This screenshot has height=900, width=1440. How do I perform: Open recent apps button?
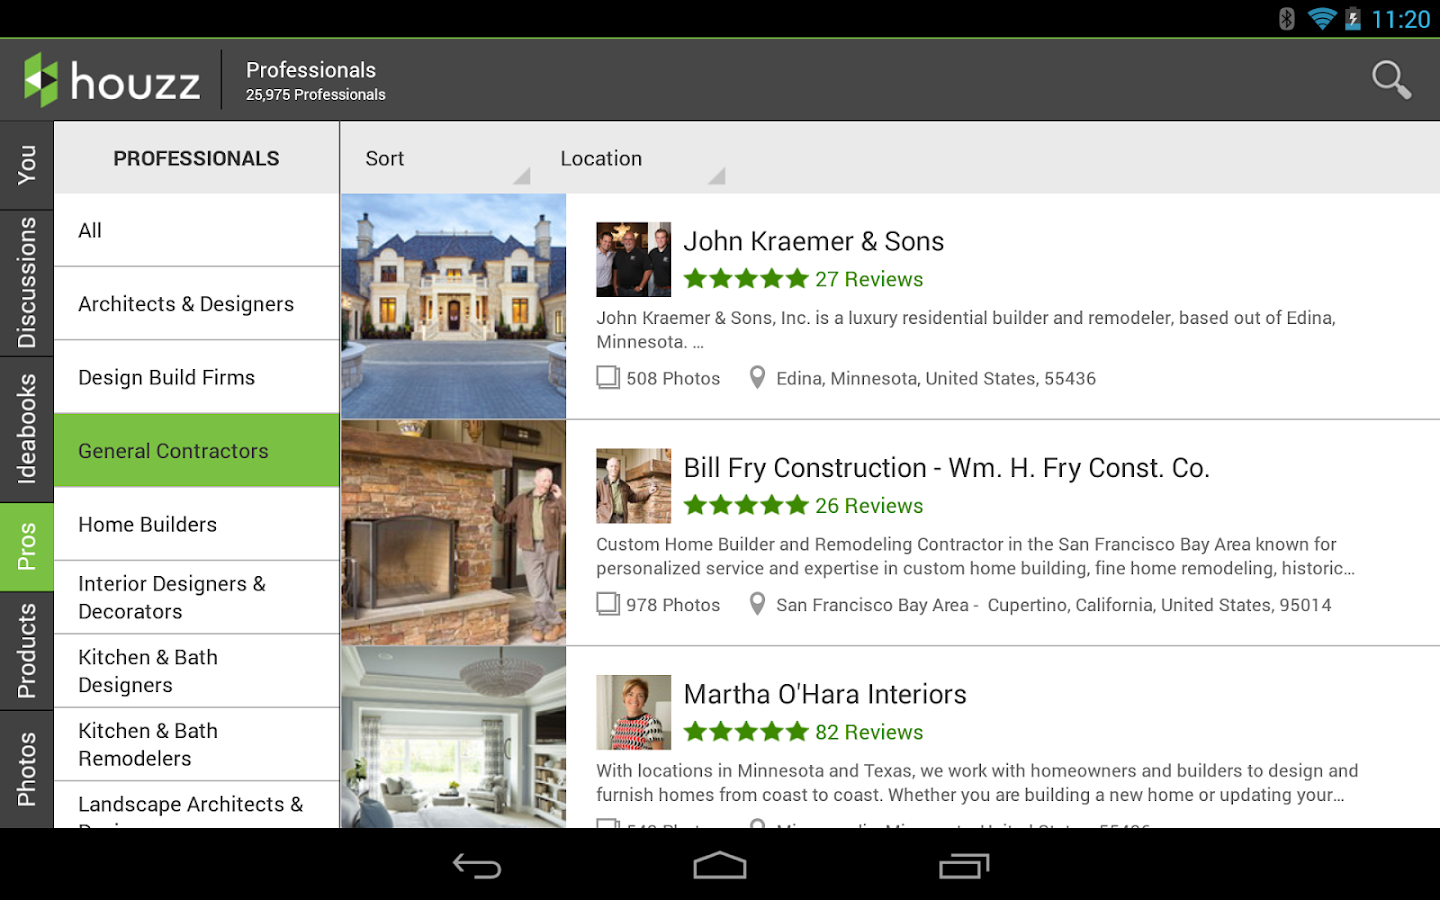(964, 865)
